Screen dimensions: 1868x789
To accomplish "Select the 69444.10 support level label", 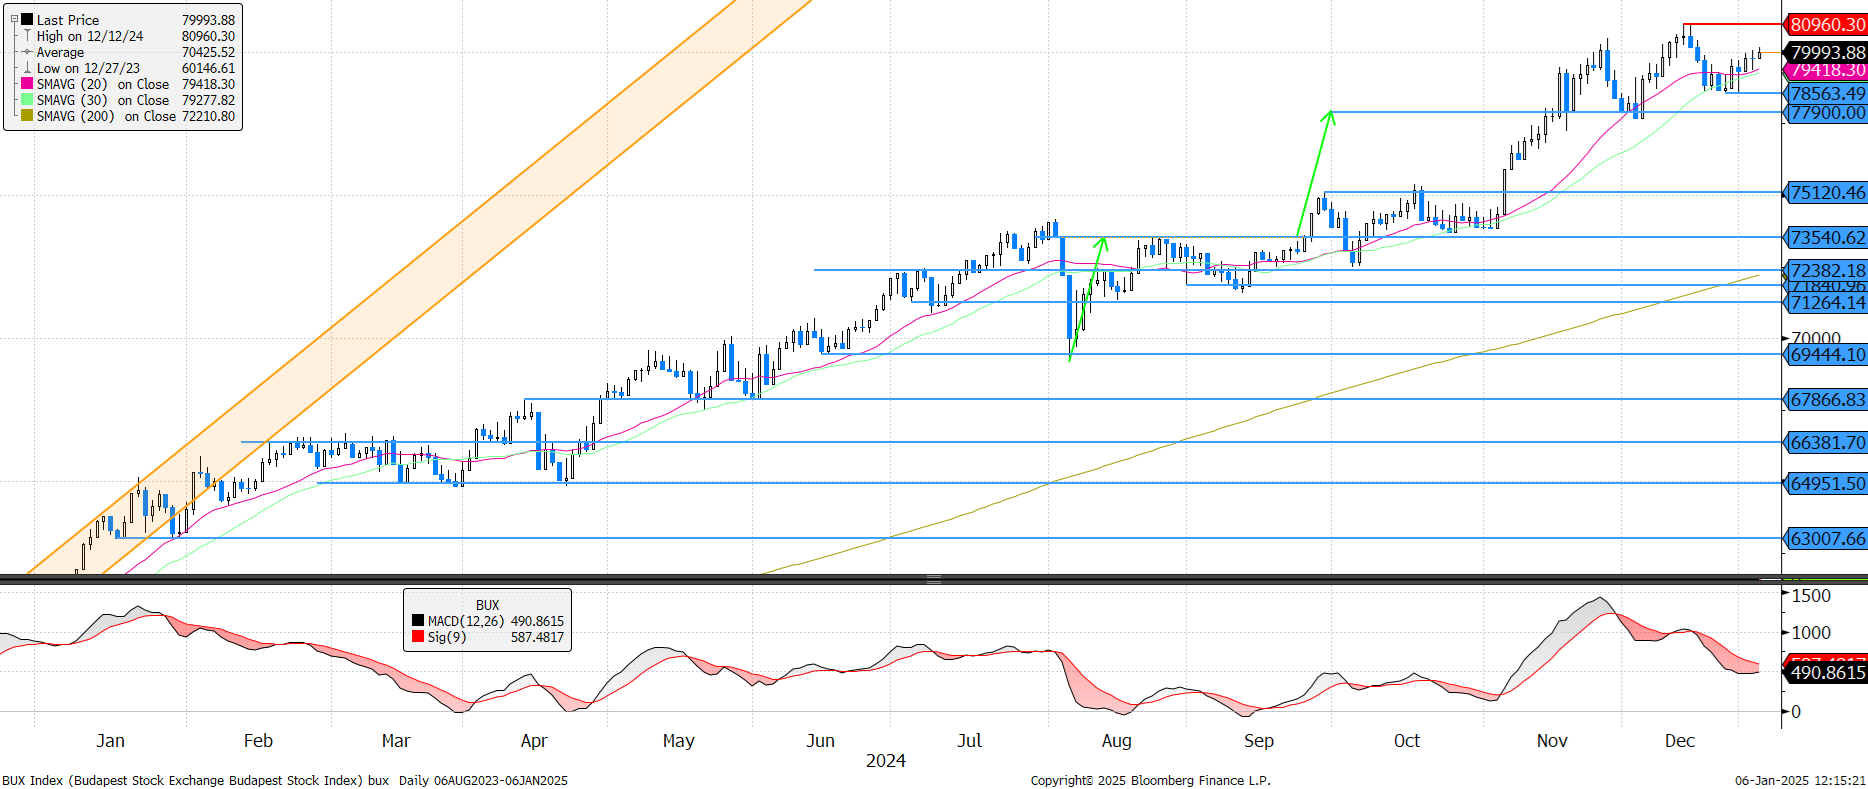I will (x=1826, y=355).
